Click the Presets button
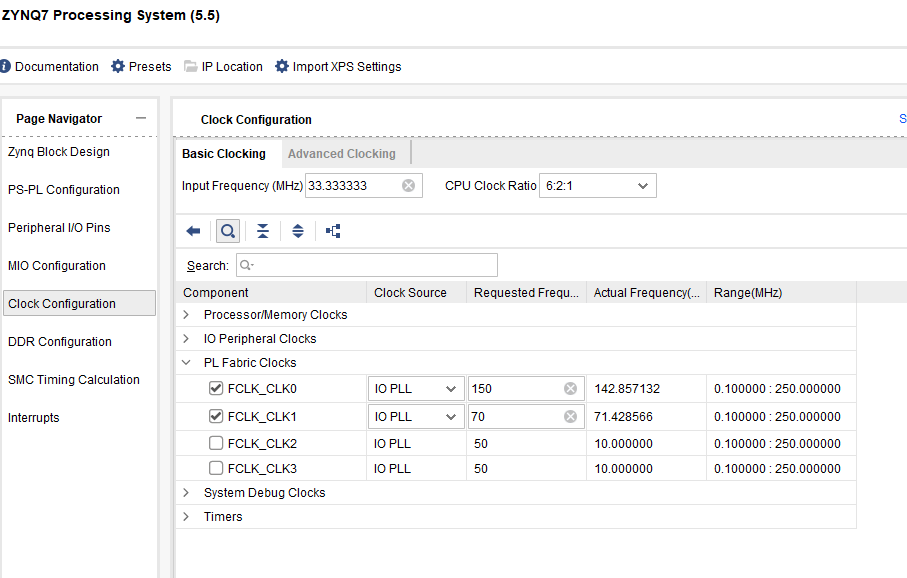This screenshot has width=907, height=578. [141, 67]
